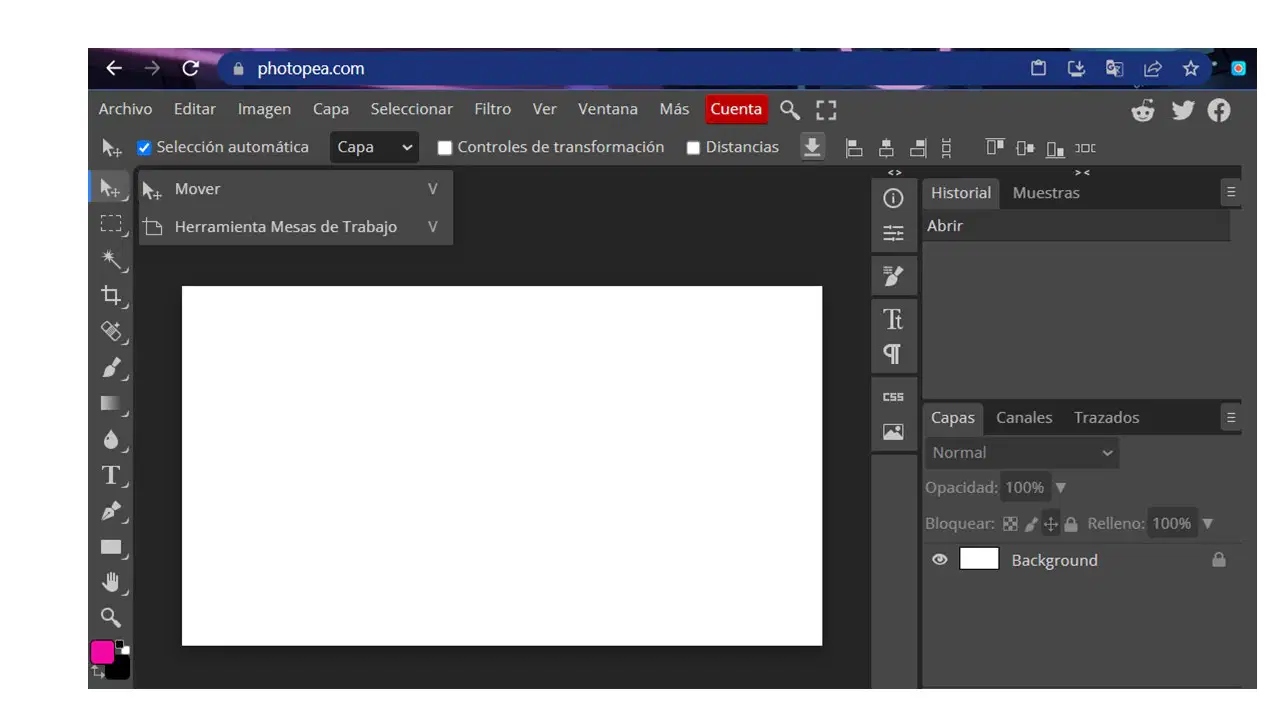Open the Reddit link icon

tap(1143, 110)
